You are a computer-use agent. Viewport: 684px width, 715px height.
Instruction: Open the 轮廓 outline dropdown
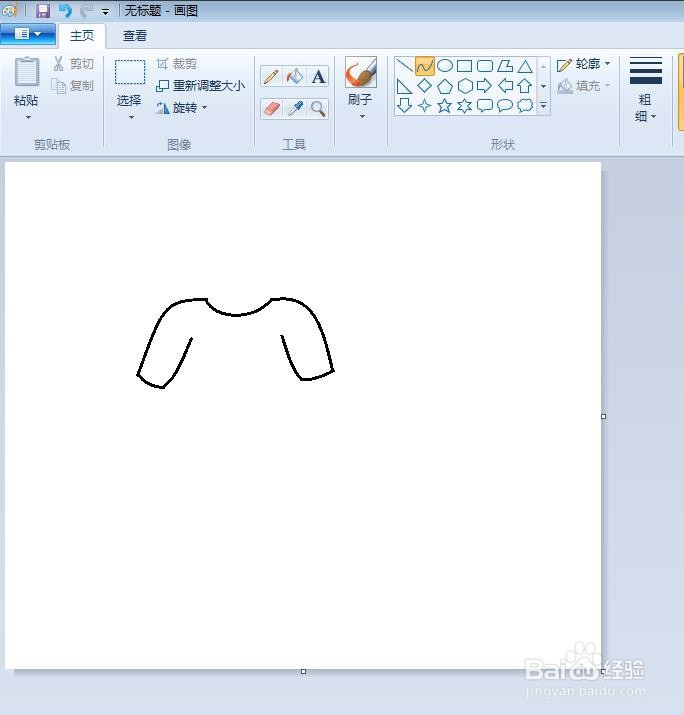[x=584, y=64]
